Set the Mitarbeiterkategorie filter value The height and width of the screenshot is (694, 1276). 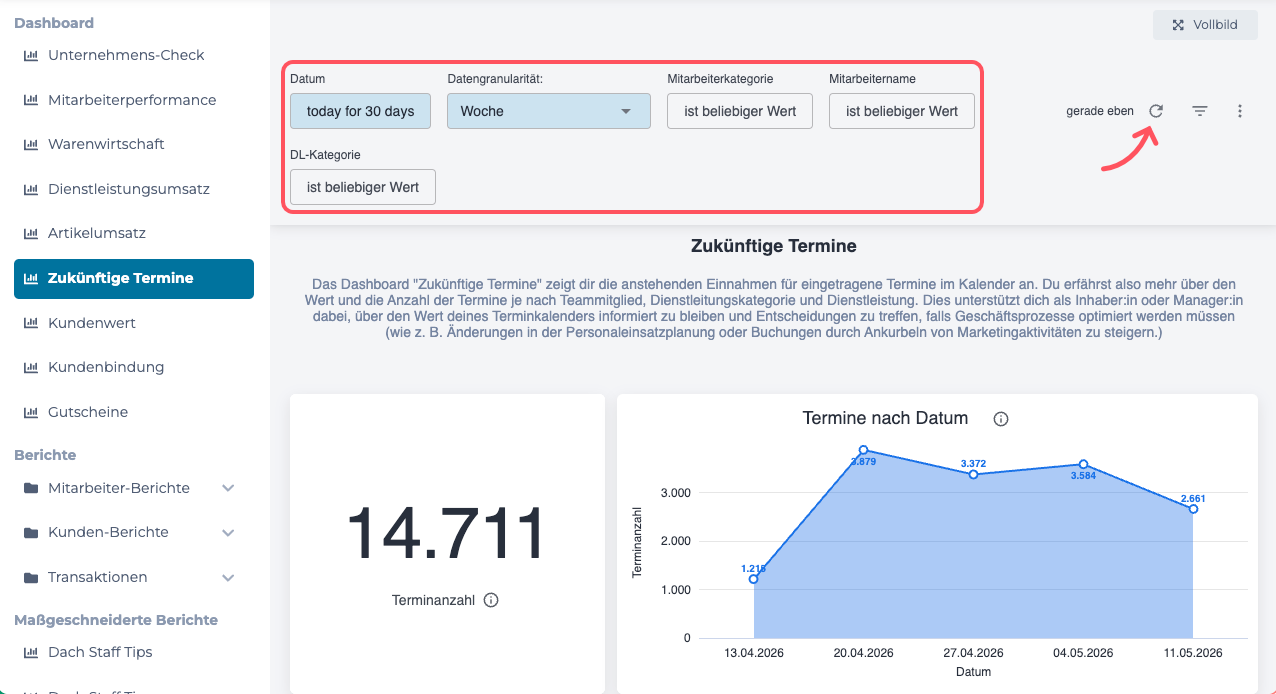coord(740,111)
